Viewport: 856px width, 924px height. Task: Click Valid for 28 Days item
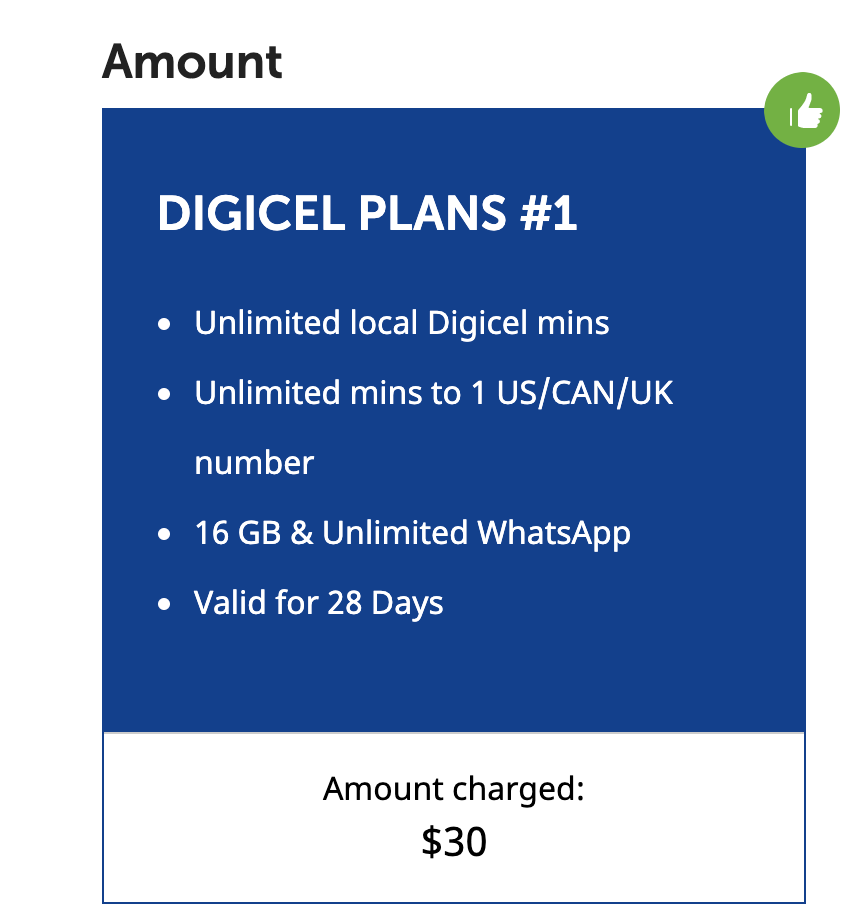point(319,603)
